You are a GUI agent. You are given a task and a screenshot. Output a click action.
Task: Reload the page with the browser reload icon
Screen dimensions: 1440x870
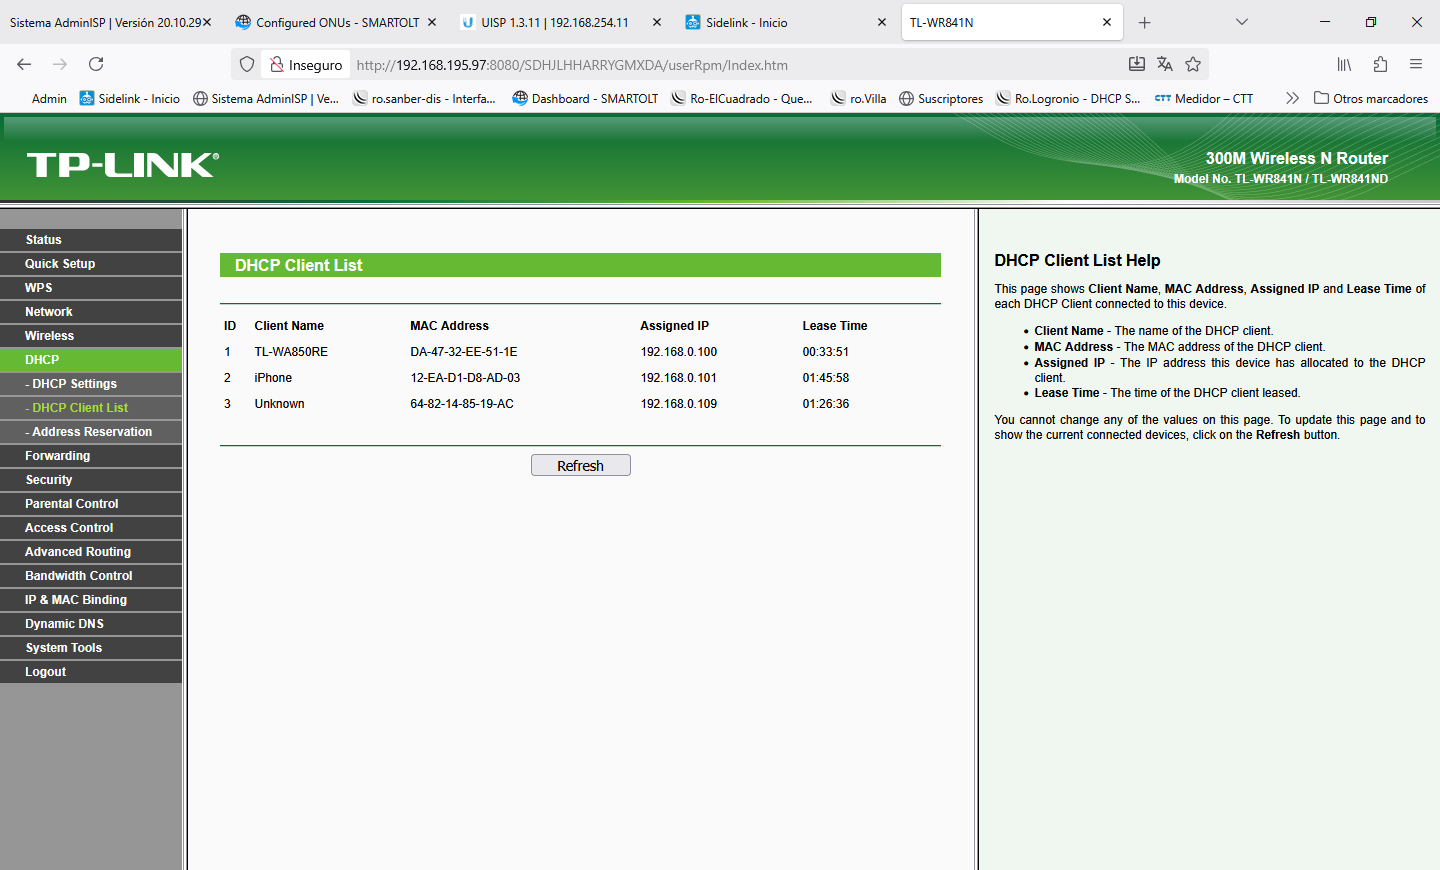tap(96, 64)
